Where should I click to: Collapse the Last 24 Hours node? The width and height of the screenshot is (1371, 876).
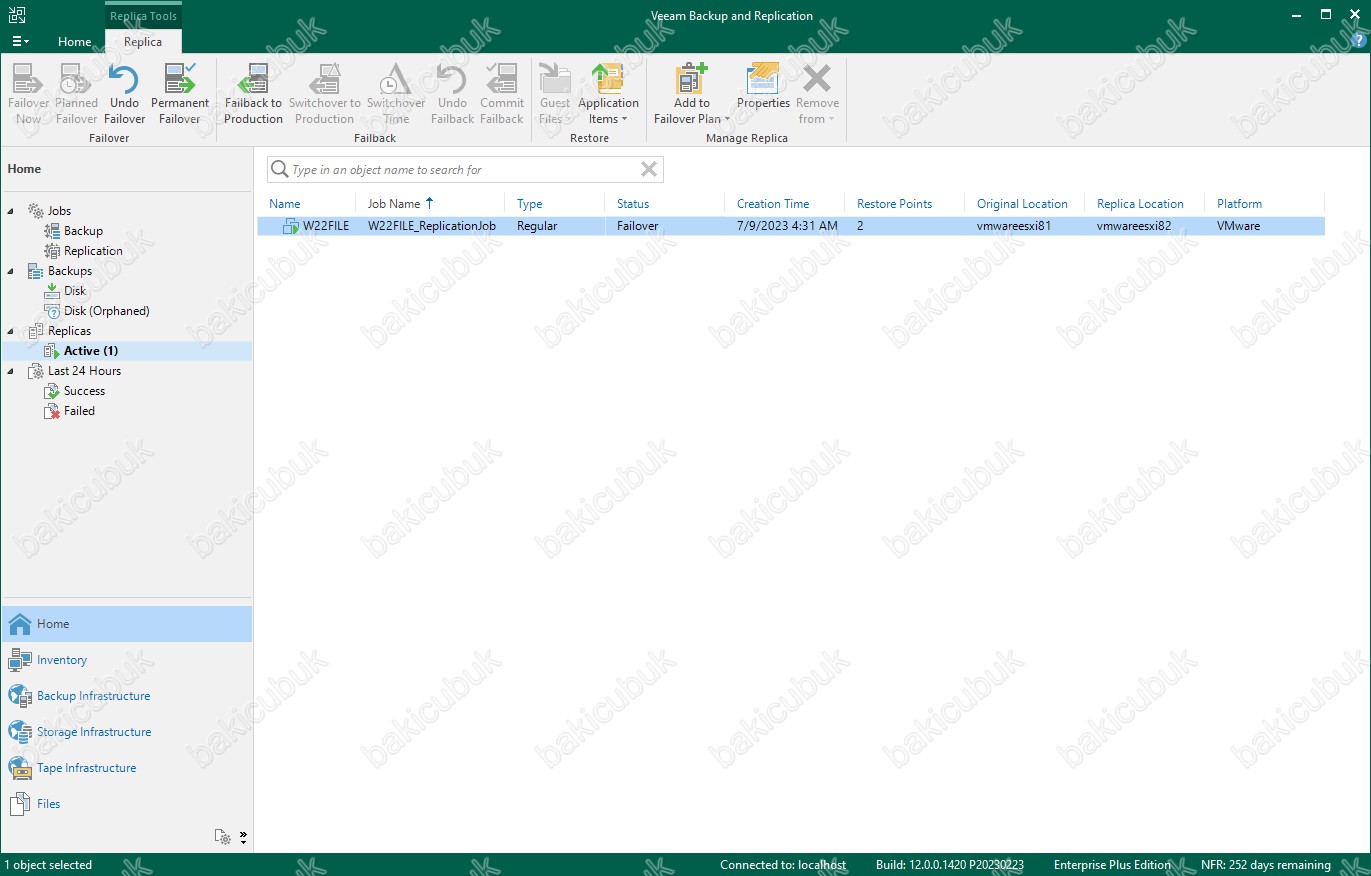(x=11, y=371)
